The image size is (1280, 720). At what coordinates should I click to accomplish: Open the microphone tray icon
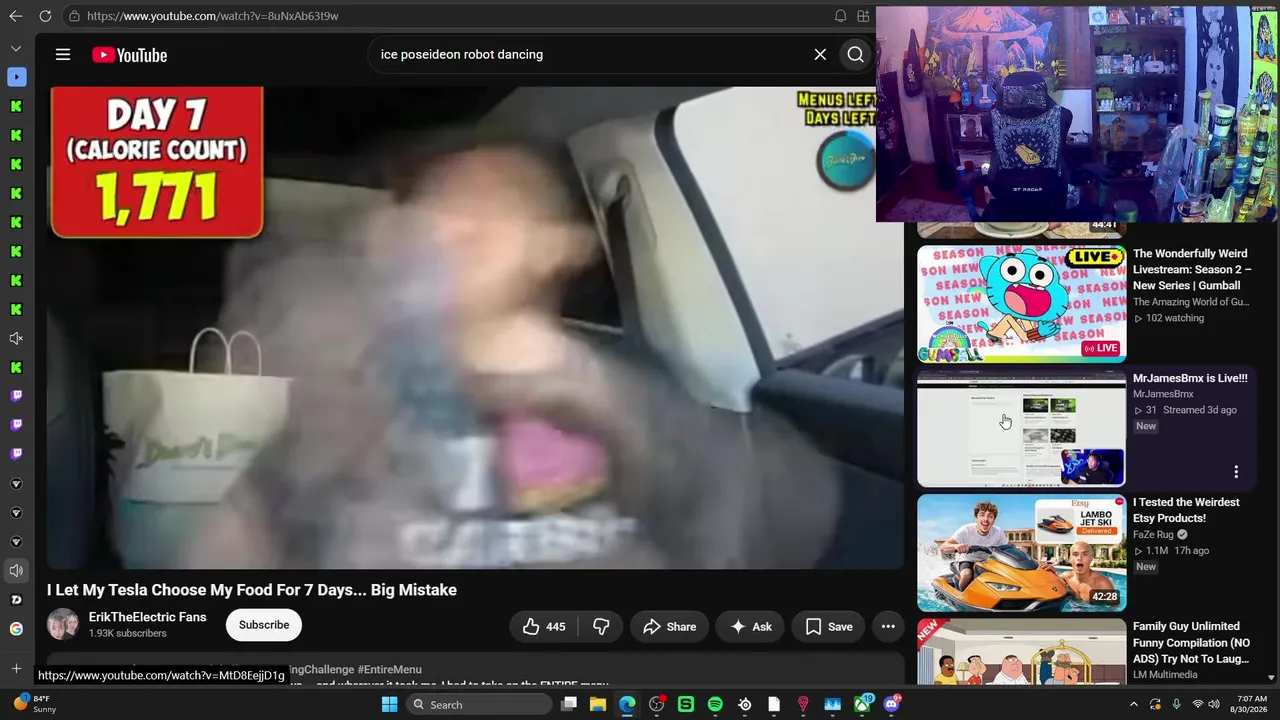[1176, 705]
